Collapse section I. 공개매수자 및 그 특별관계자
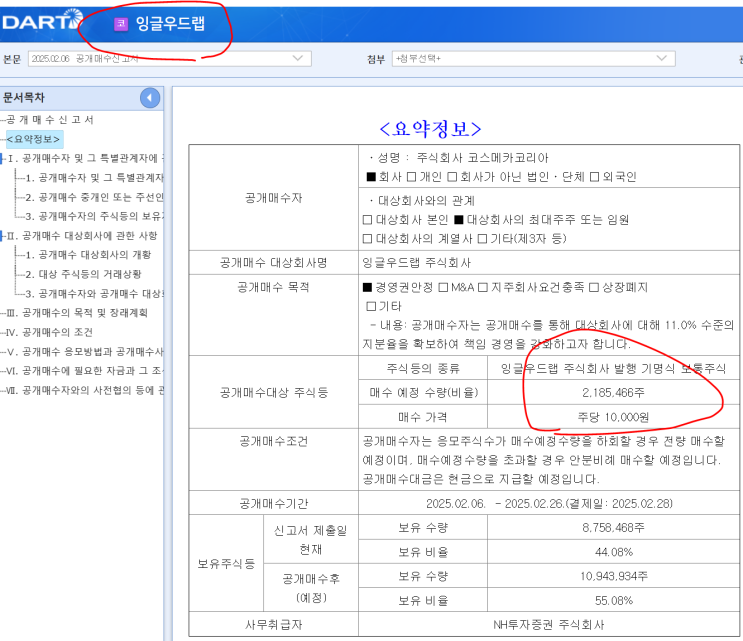 point(3,158)
